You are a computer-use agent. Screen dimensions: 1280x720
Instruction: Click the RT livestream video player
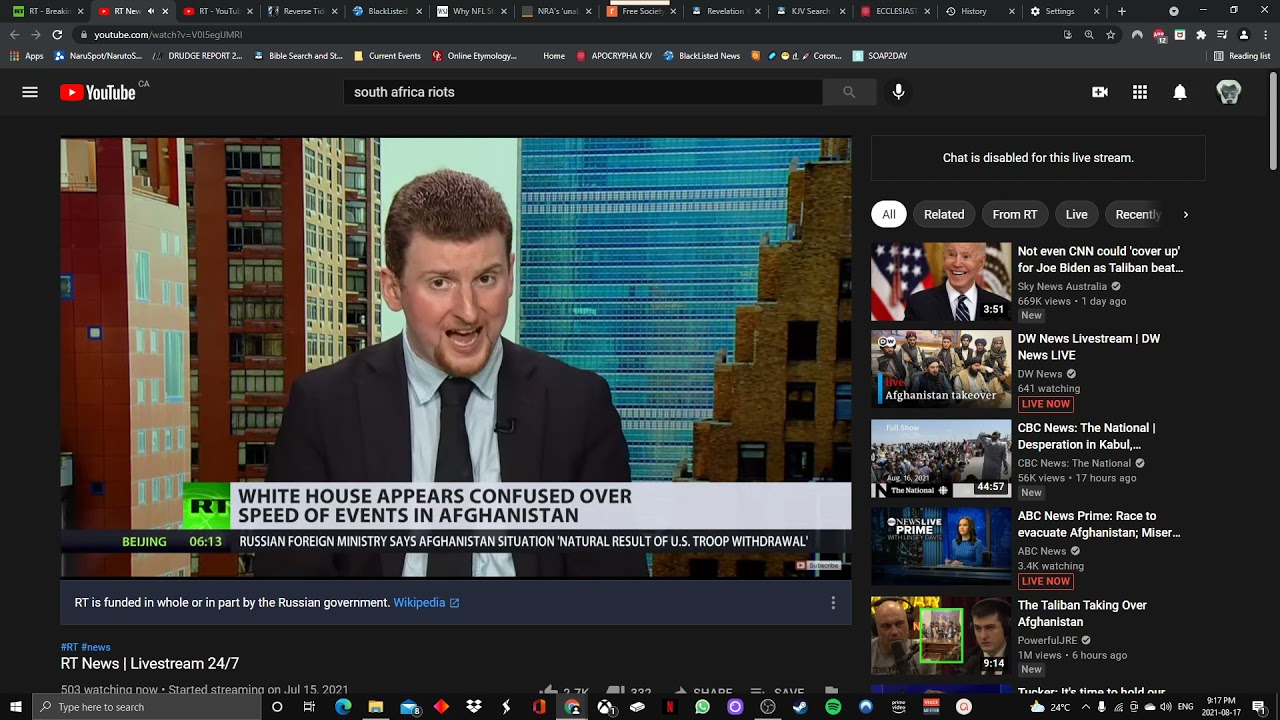(456, 357)
